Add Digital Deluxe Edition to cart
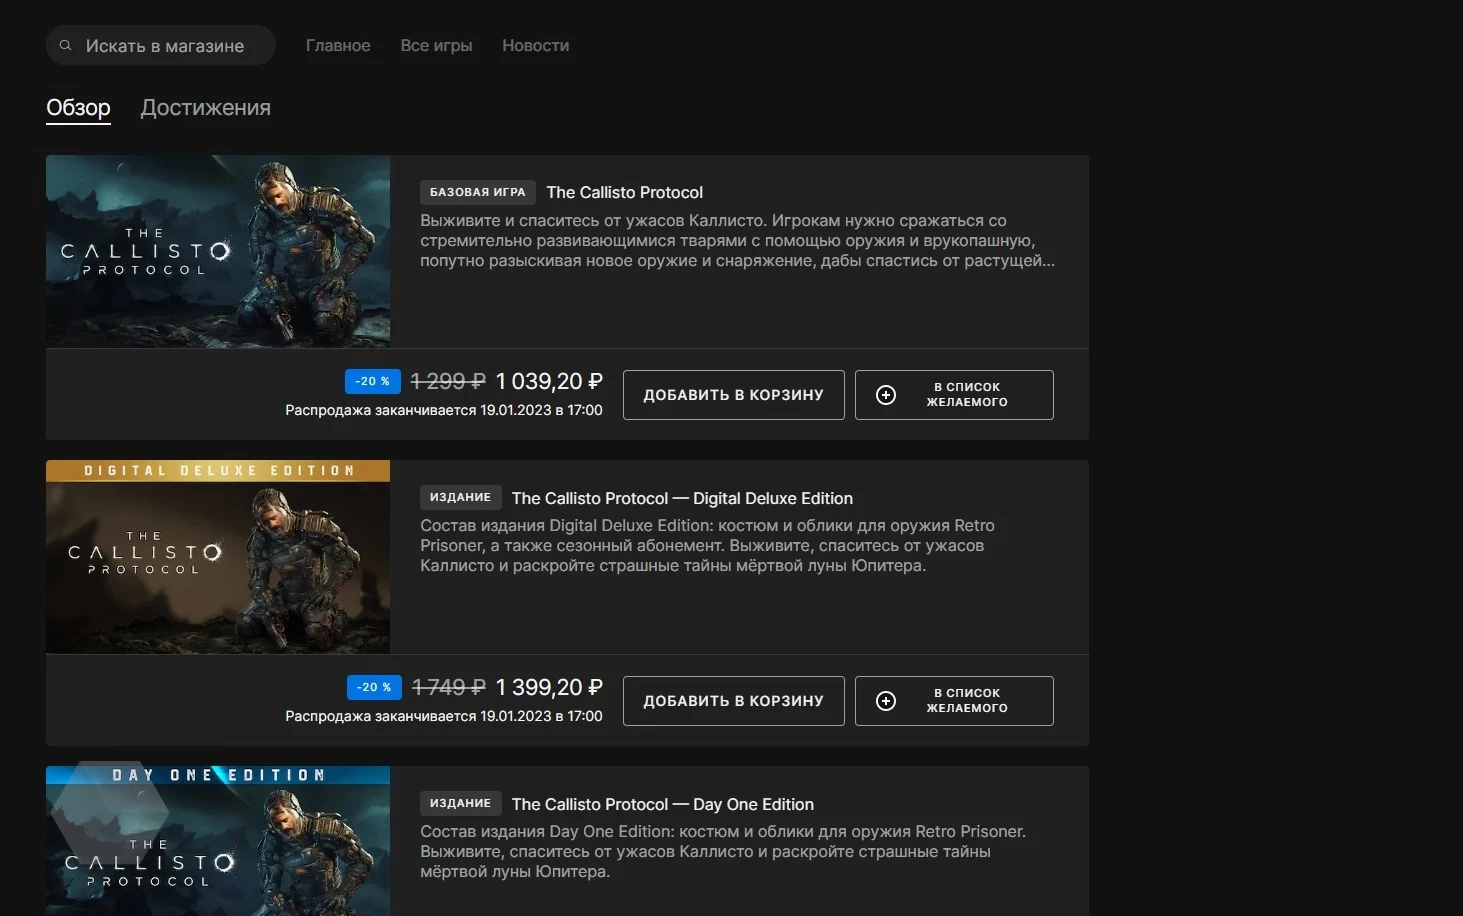Screen dimensions: 1463x916 point(734,701)
